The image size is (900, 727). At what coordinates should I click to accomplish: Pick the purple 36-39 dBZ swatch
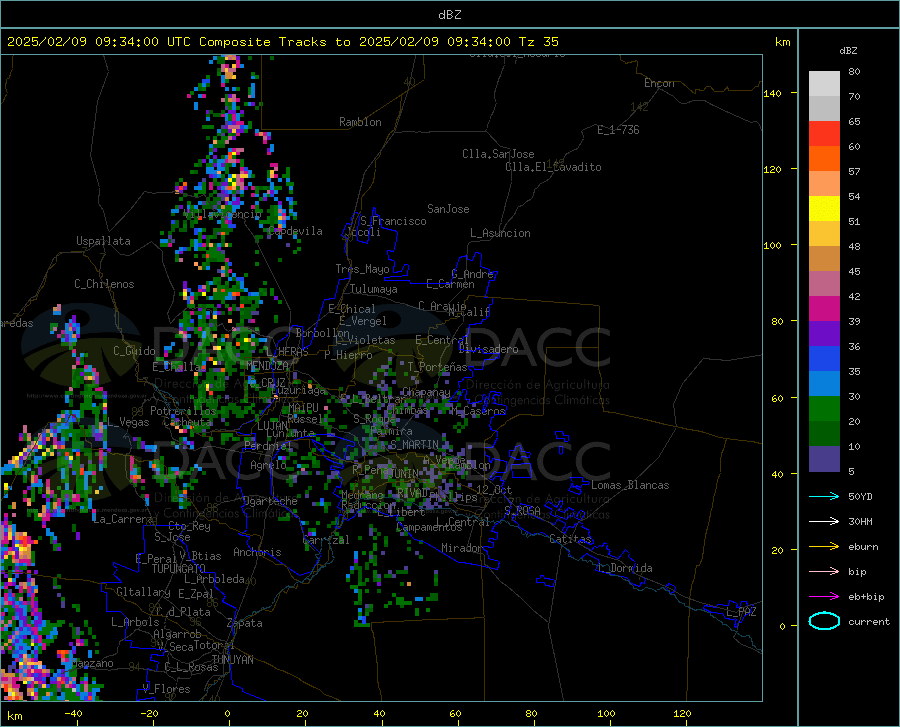pos(824,334)
